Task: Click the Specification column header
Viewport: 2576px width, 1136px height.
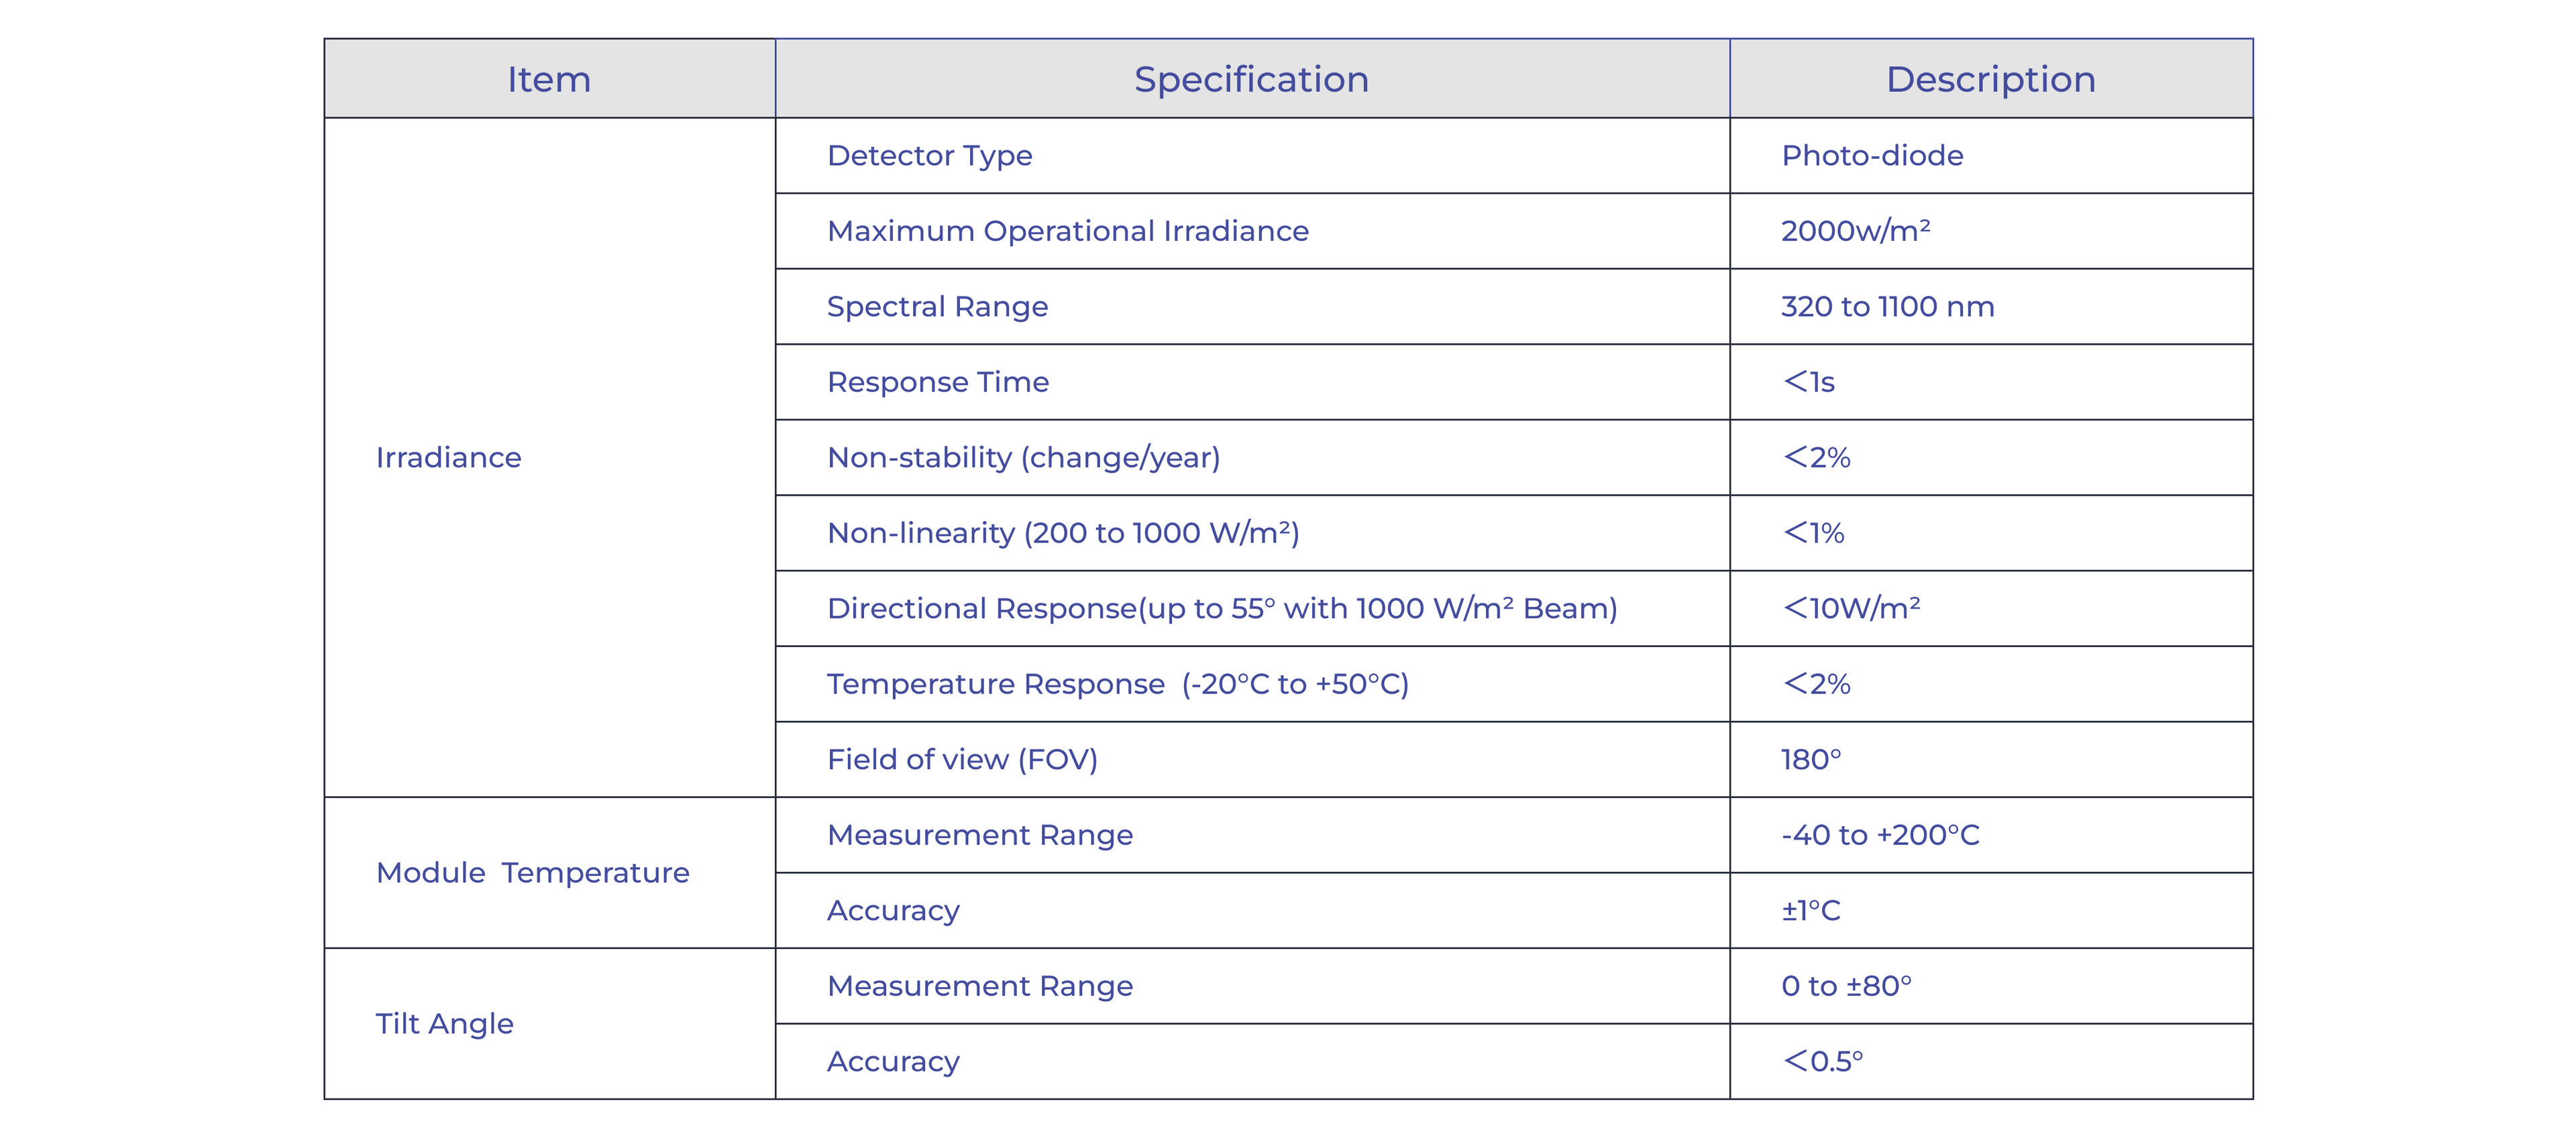Action: tap(1251, 79)
